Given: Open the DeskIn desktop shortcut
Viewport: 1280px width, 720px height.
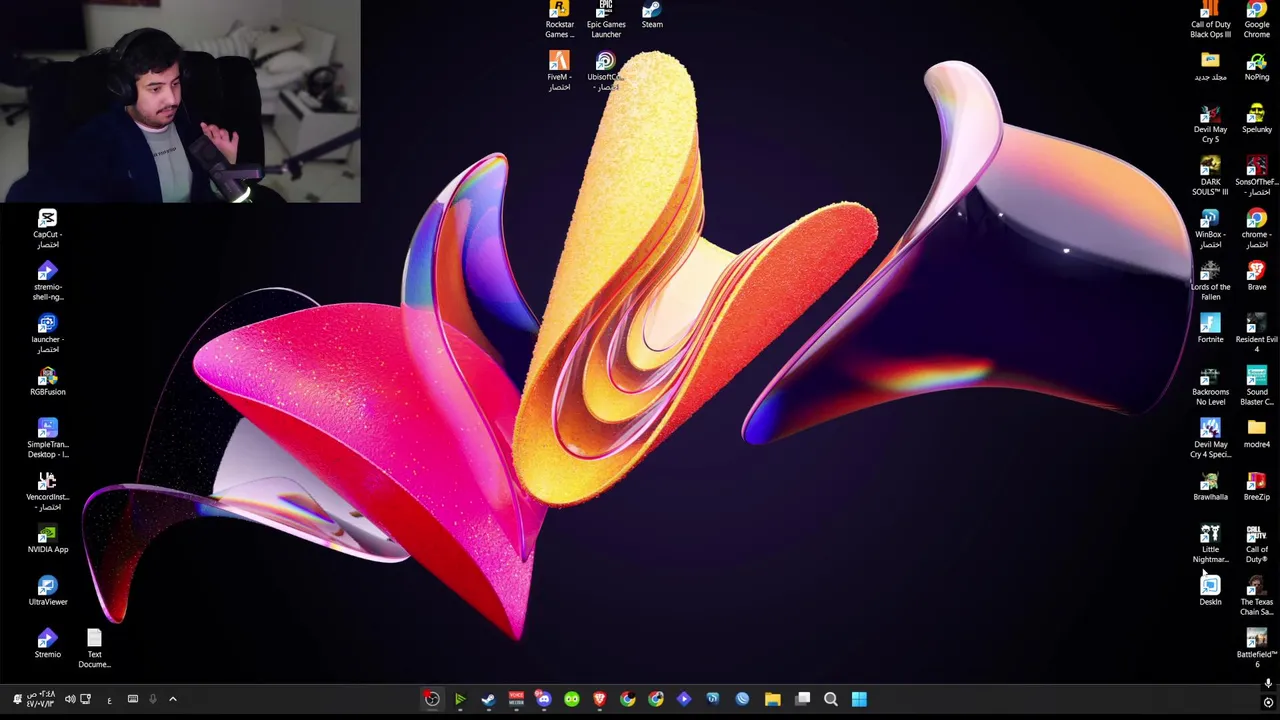Looking at the screenshot, I should (x=1210, y=591).
